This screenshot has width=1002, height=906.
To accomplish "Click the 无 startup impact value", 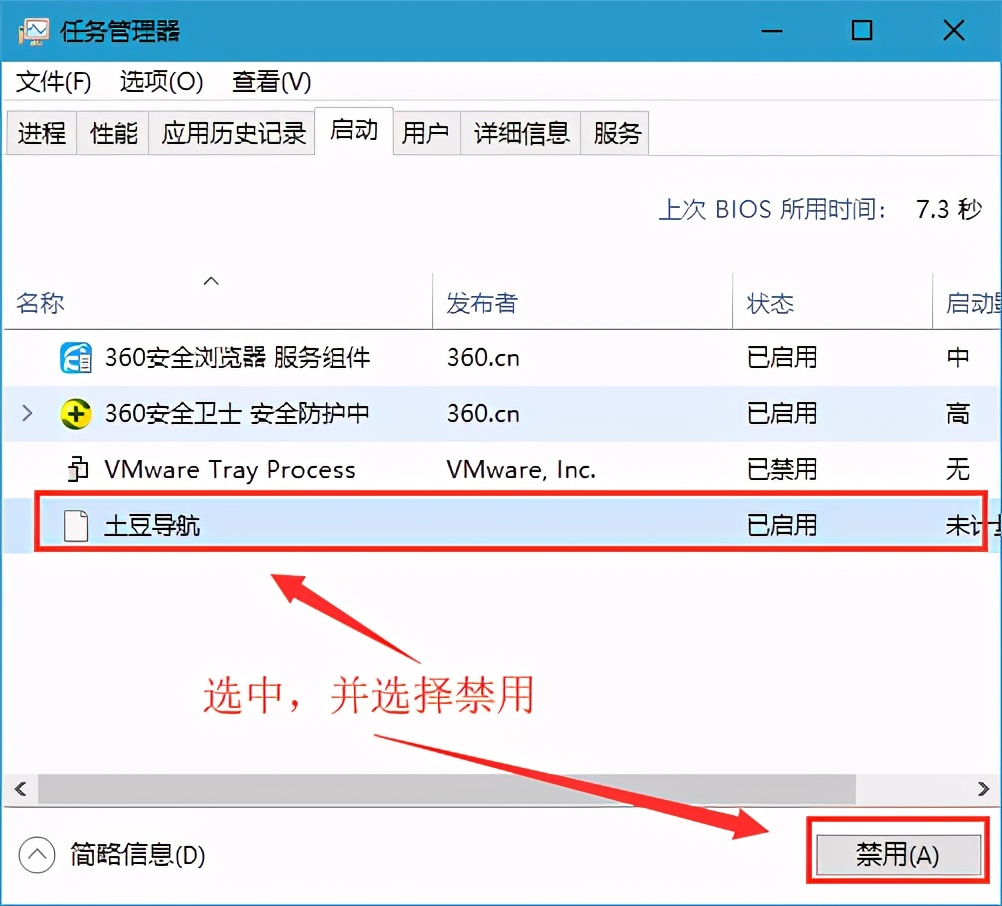I will click(958, 470).
